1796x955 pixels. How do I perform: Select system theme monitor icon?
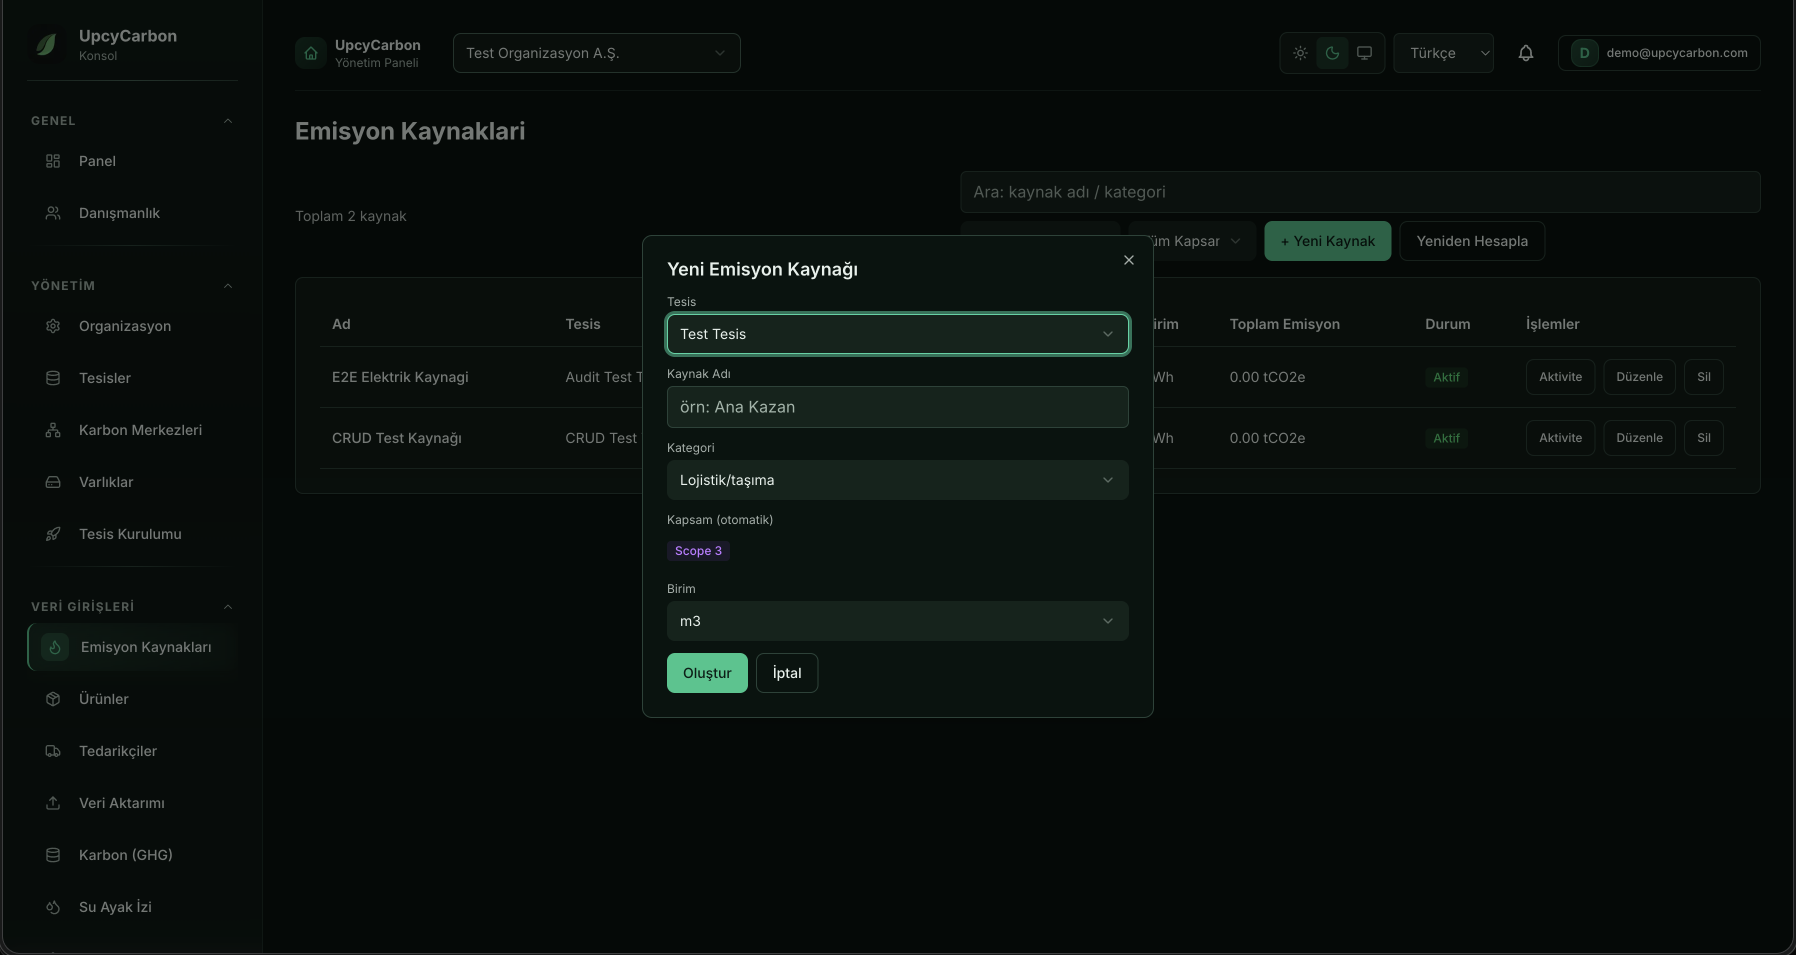click(1364, 53)
